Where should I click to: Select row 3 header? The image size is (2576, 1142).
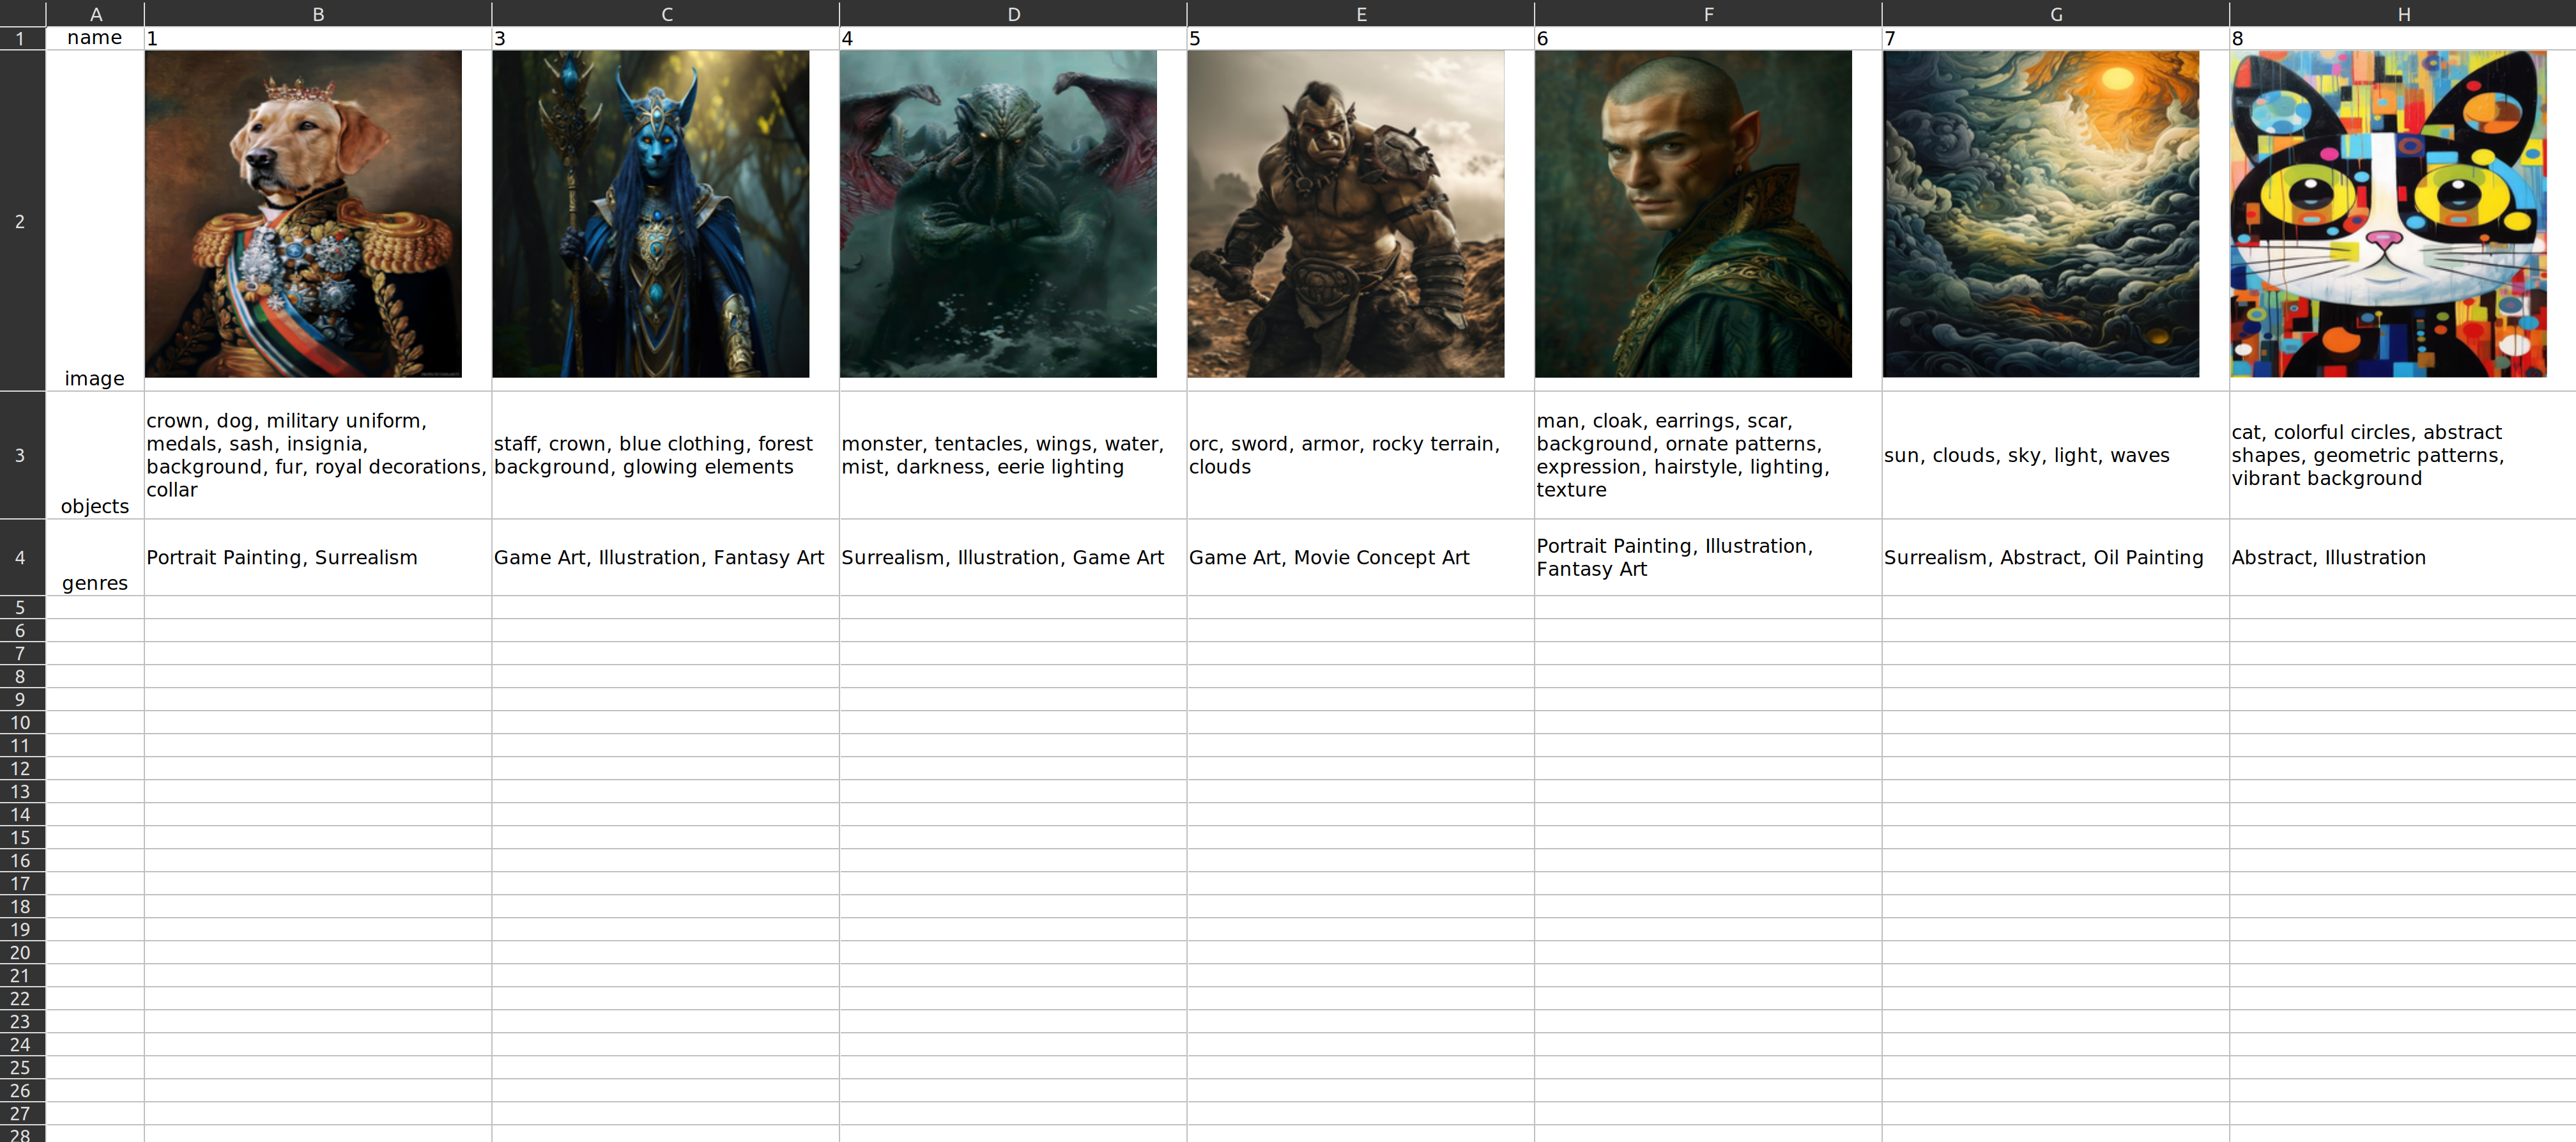21,455
